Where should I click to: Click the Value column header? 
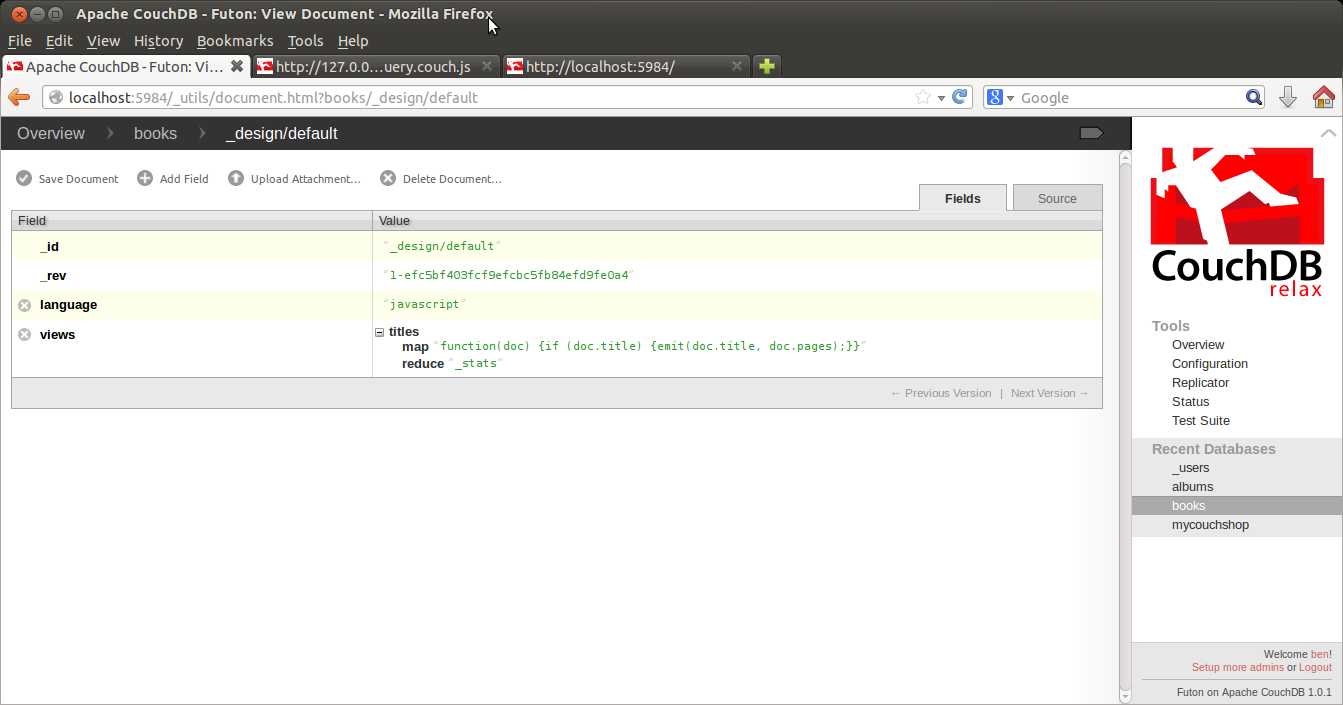[737, 220]
